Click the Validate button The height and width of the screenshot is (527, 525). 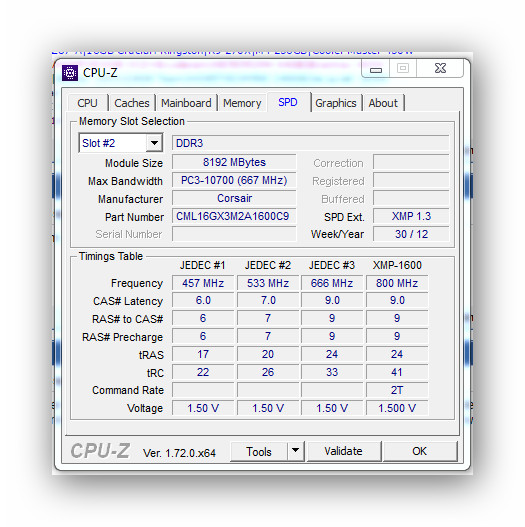click(344, 451)
